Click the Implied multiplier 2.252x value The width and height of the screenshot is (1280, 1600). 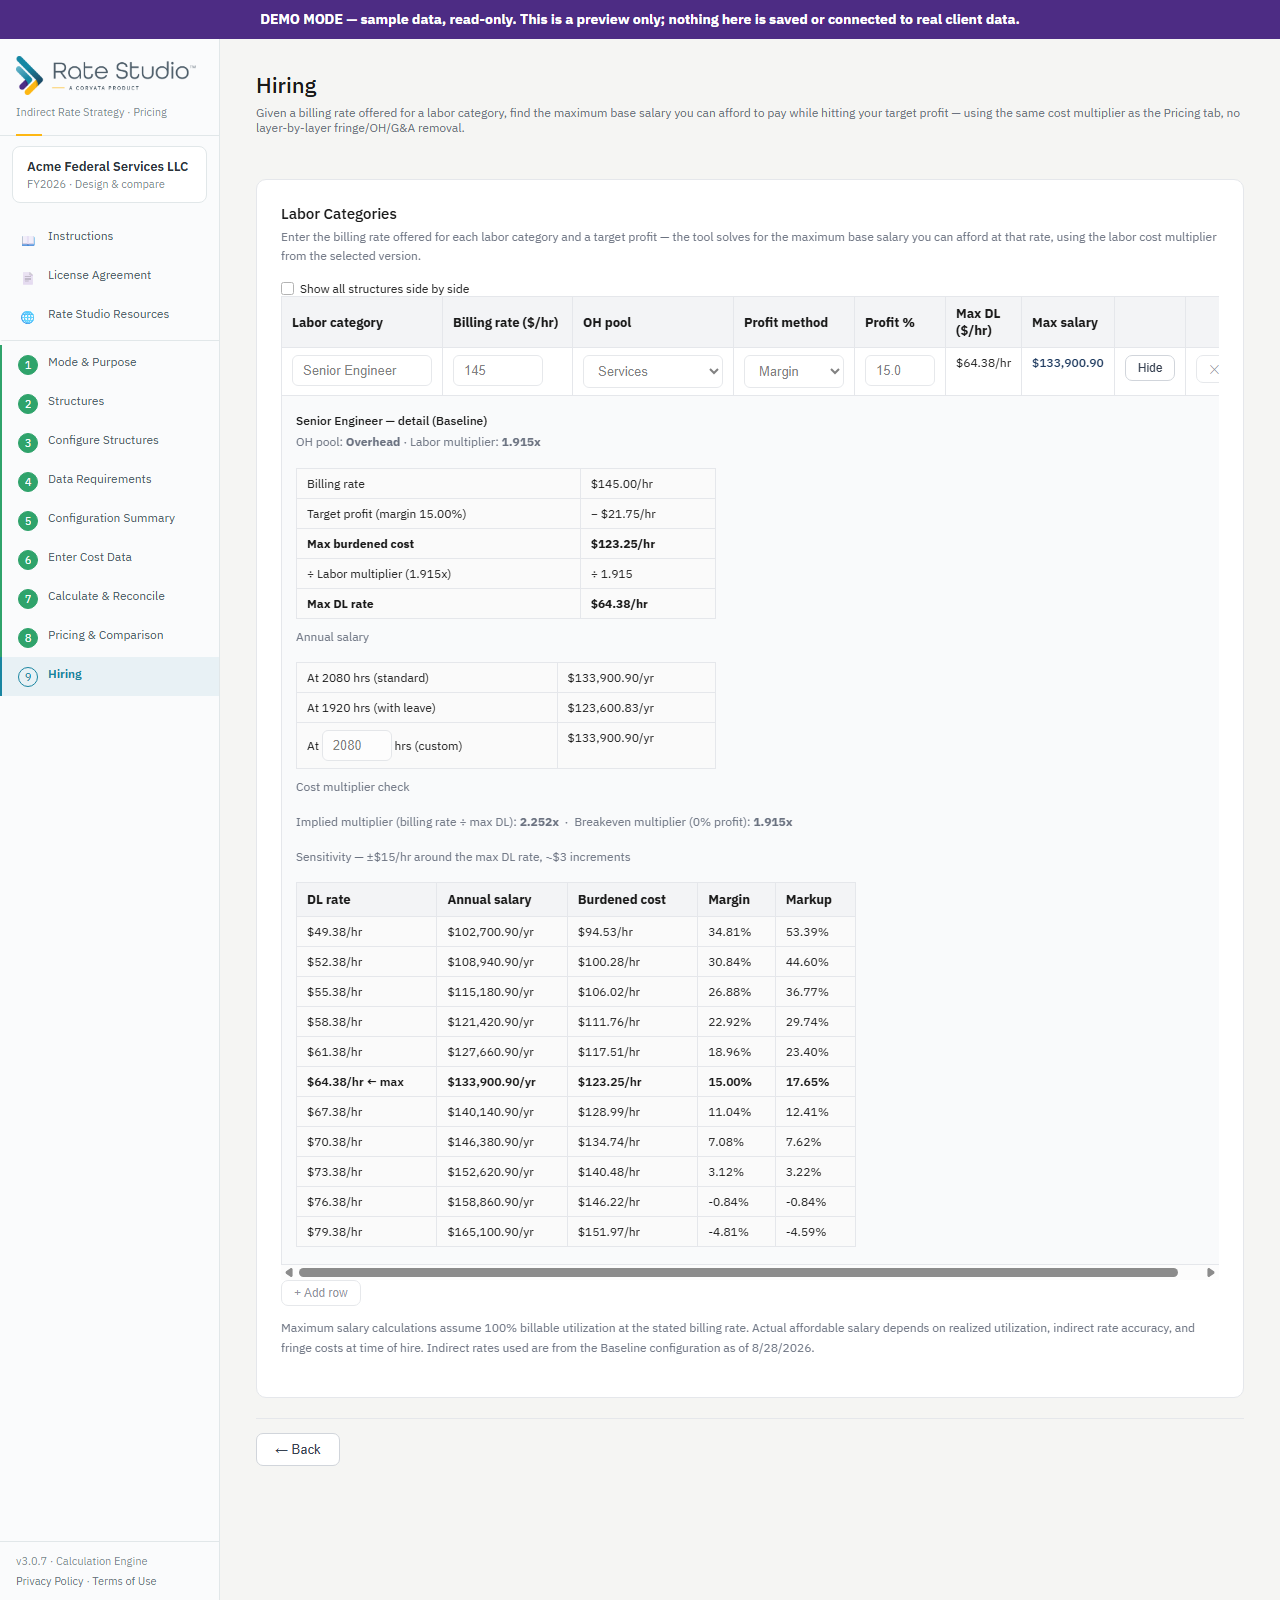[539, 822]
